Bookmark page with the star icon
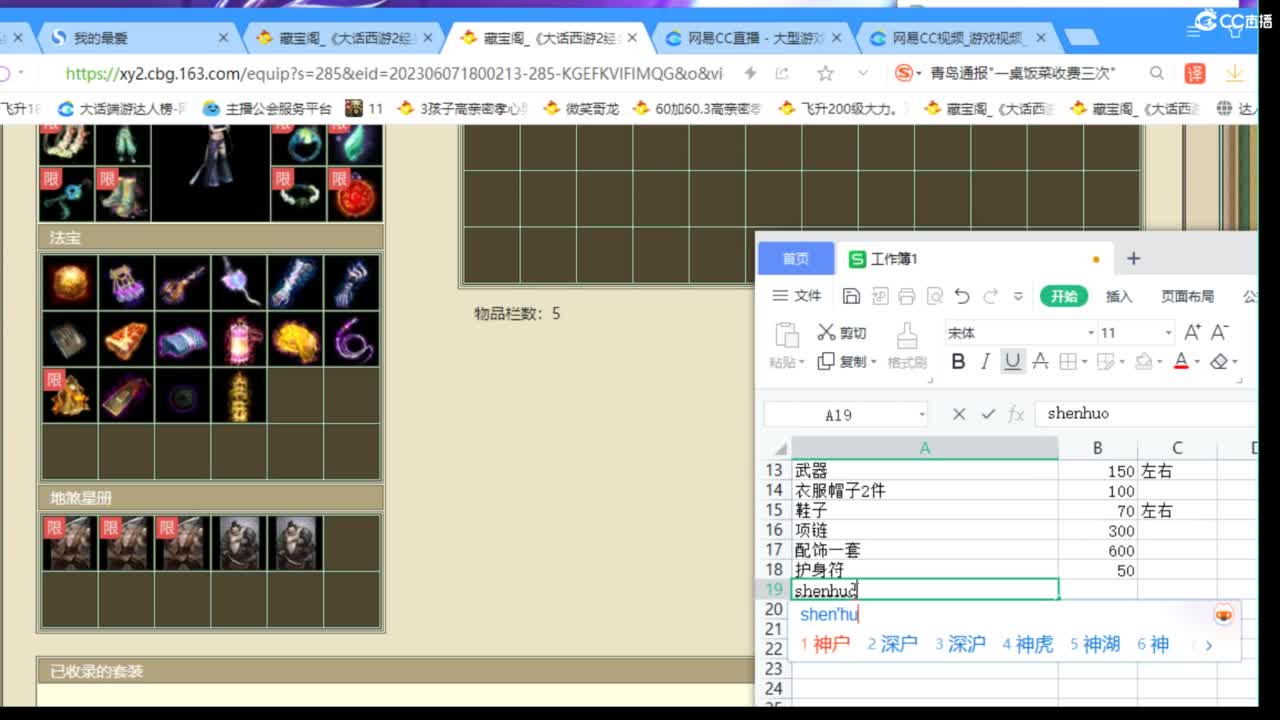 click(825, 73)
